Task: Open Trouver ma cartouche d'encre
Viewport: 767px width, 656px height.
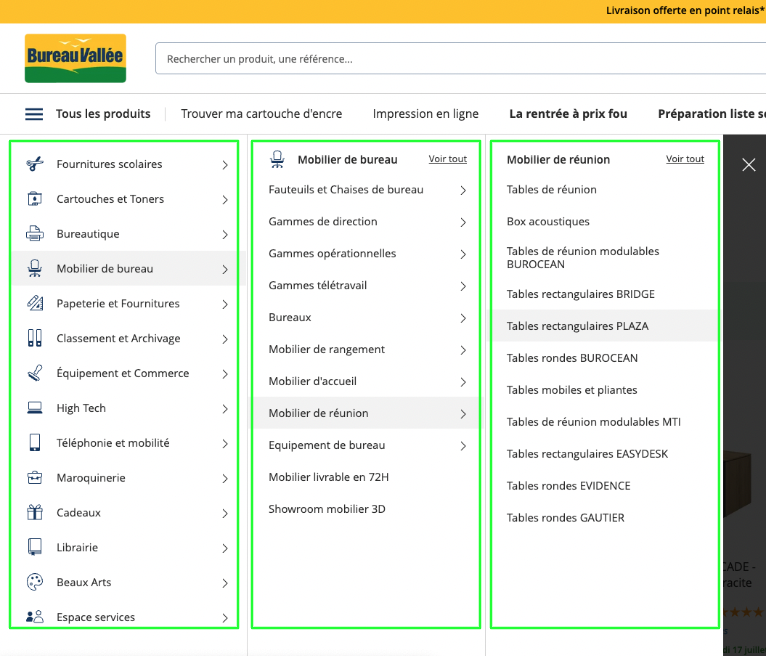Action: (262, 114)
